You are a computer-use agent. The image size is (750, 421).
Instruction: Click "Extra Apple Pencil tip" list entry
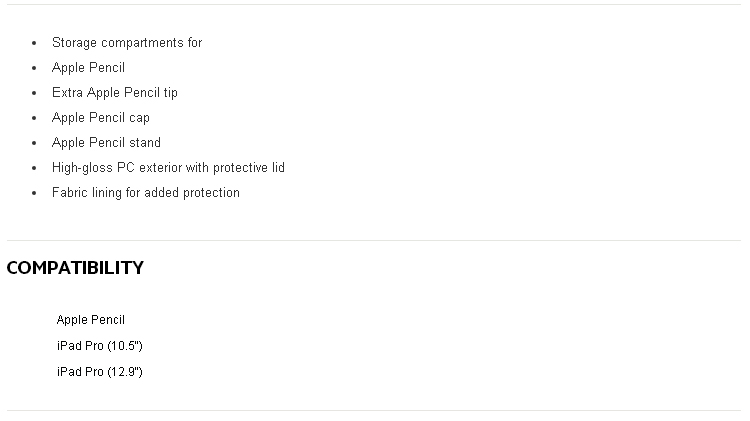tap(114, 92)
